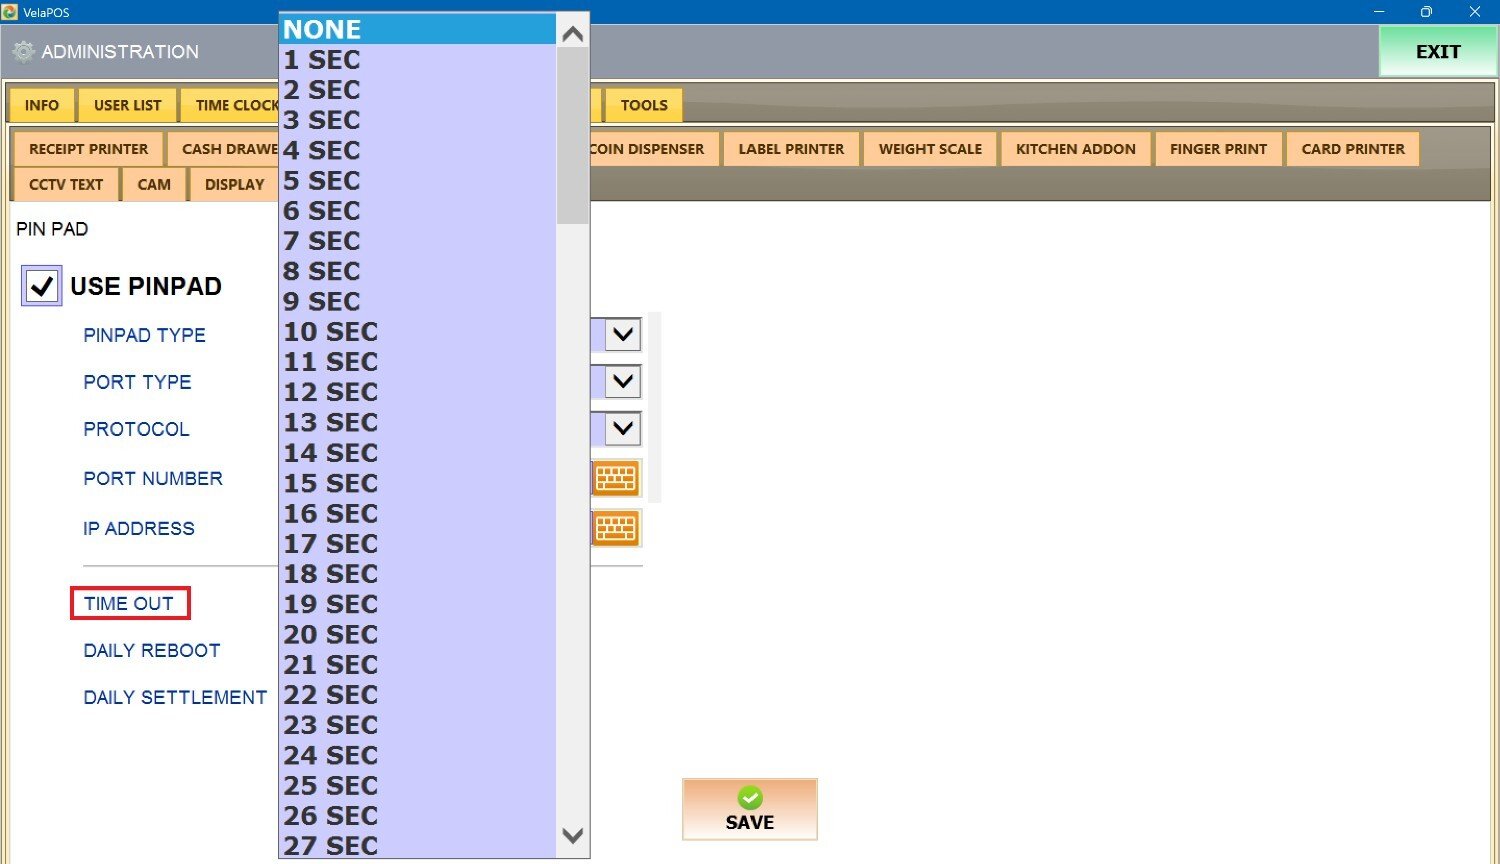Image resolution: width=1500 pixels, height=864 pixels.
Task: Expand the Pinpad Type dropdown
Action: pyautogui.click(x=623, y=334)
